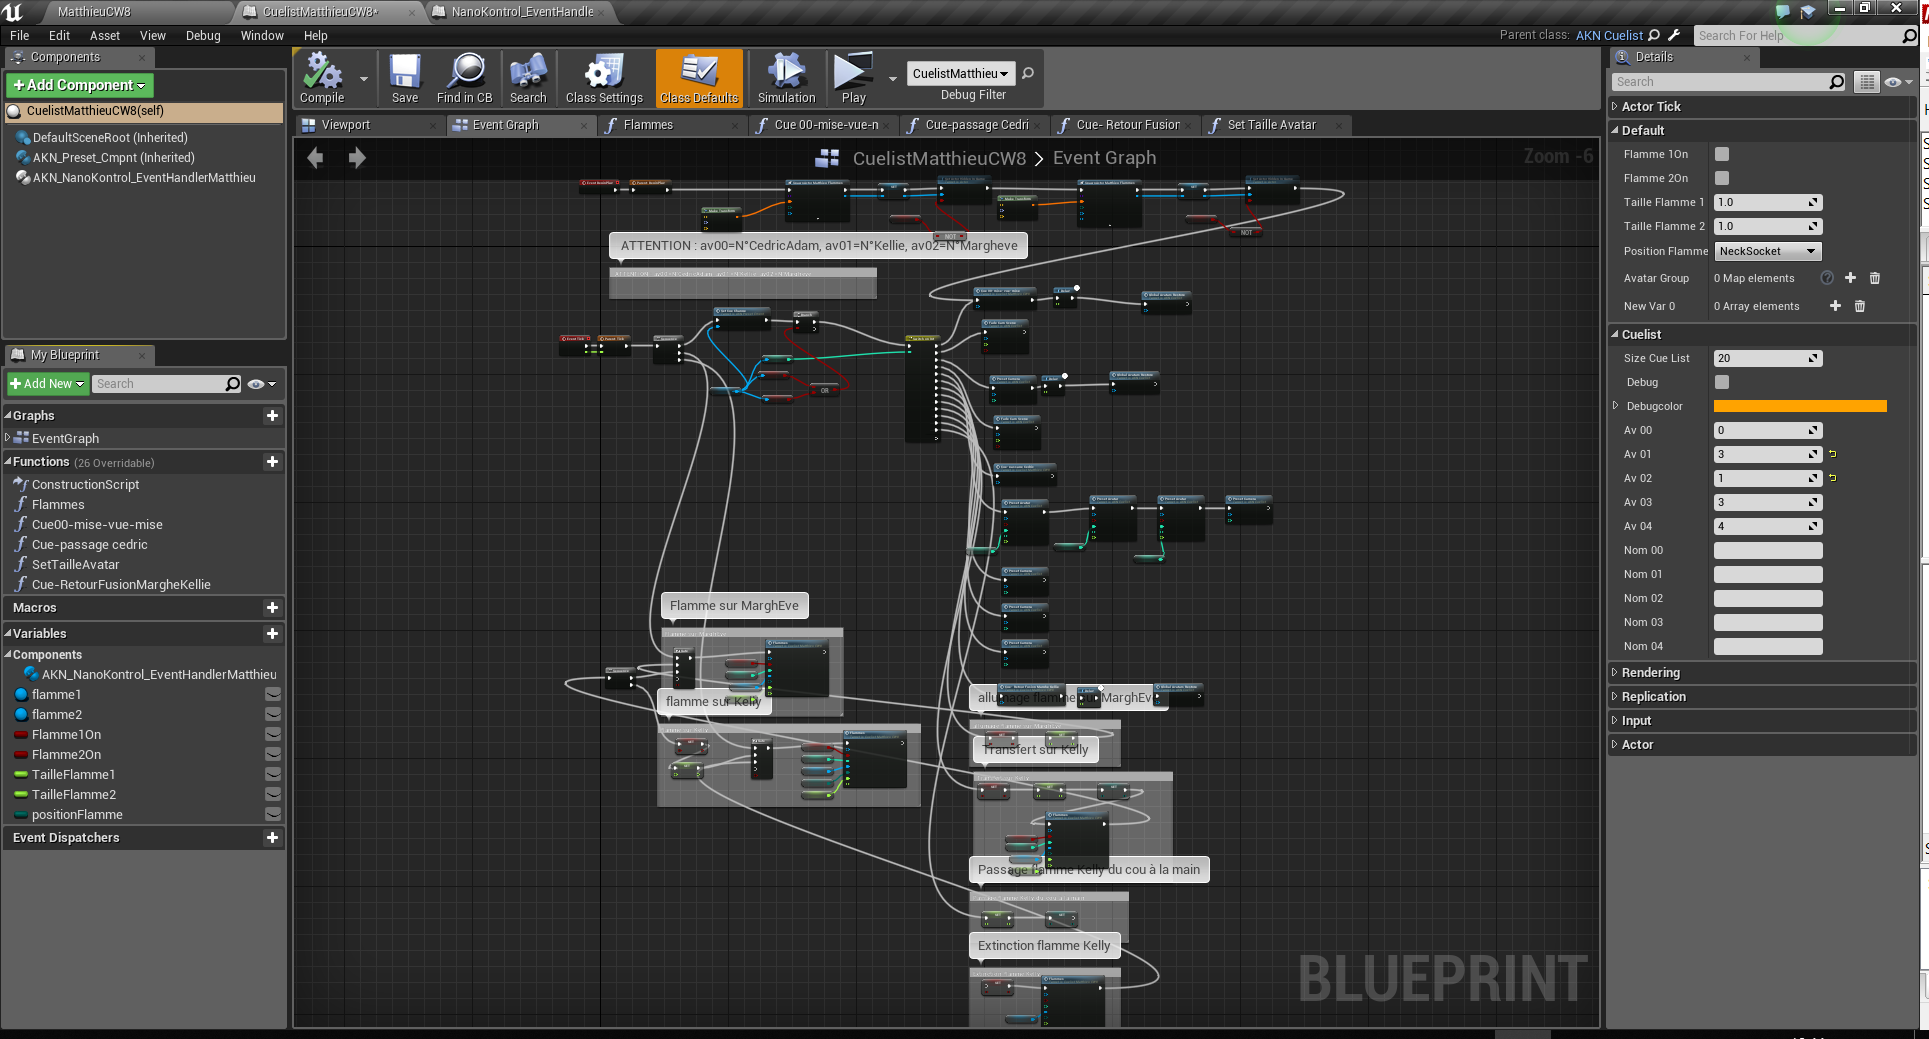The width and height of the screenshot is (1929, 1039).
Task: Toggle flamme2 variable visibility
Action: pyautogui.click(x=272, y=714)
